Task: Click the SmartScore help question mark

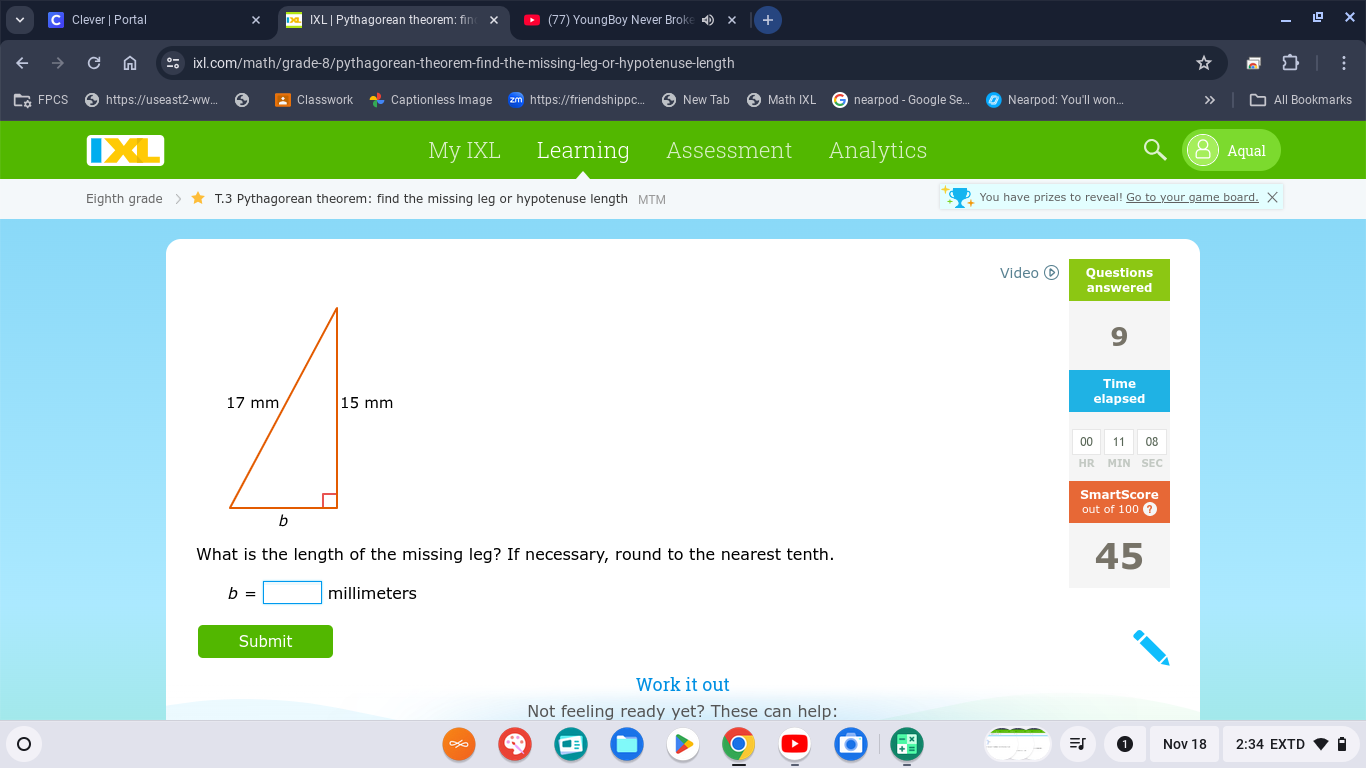Action: point(1149,509)
